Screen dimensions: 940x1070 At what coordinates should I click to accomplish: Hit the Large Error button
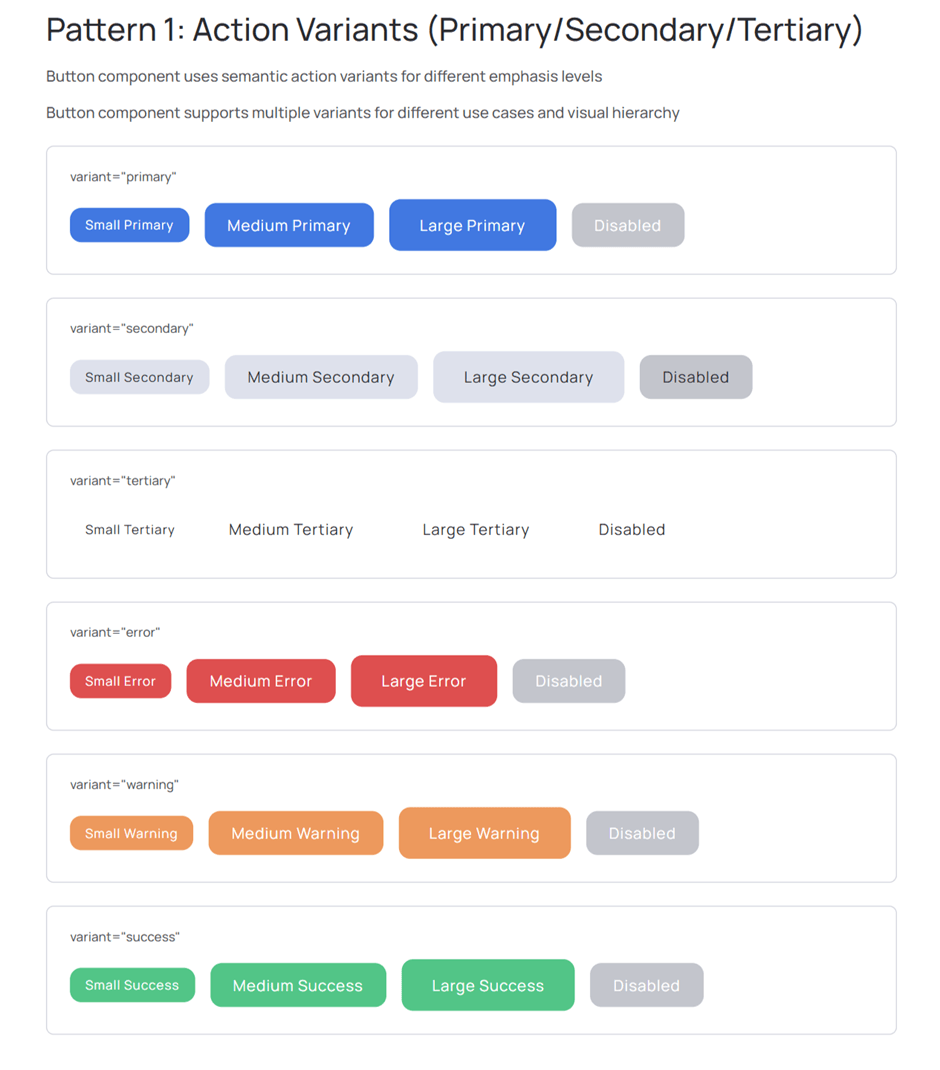(423, 681)
